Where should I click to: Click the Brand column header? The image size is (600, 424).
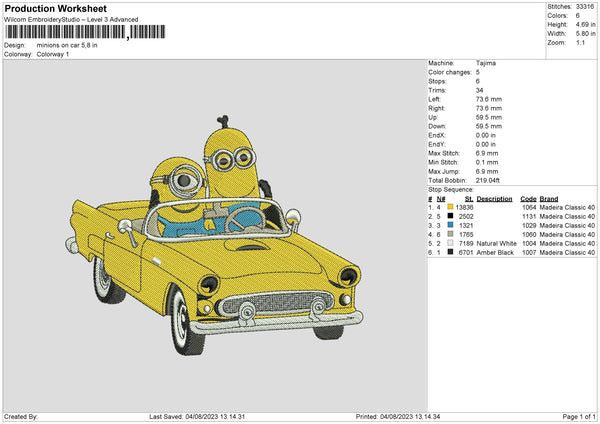coord(549,198)
